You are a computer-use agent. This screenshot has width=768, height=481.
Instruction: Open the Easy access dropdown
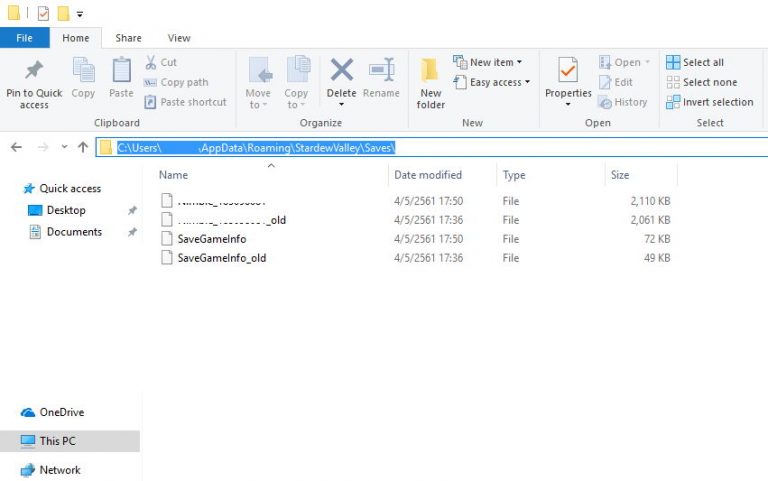[492, 82]
